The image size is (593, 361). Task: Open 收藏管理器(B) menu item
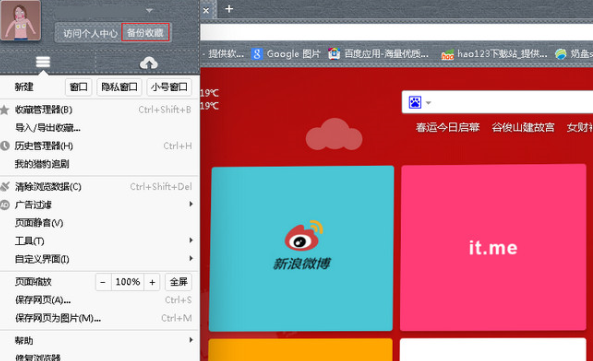pos(100,110)
